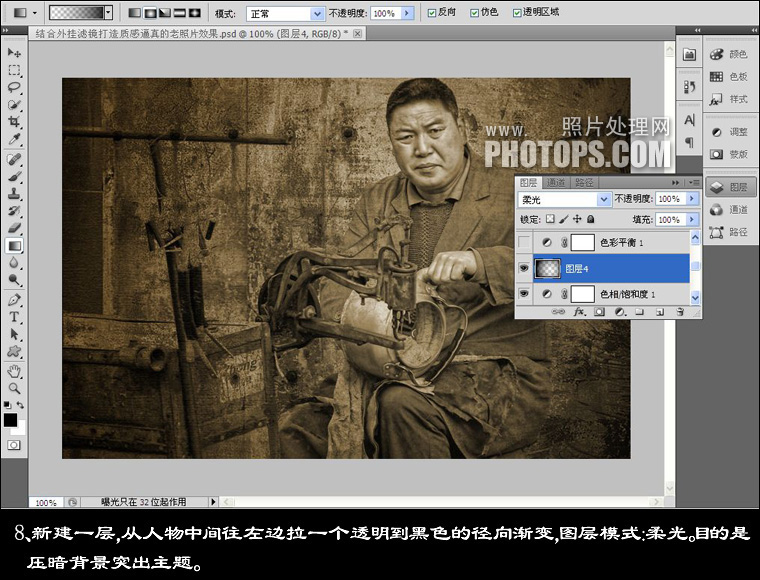The image size is (760, 580).
Task: Open the 色板 swatches panel
Action: coord(729,77)
